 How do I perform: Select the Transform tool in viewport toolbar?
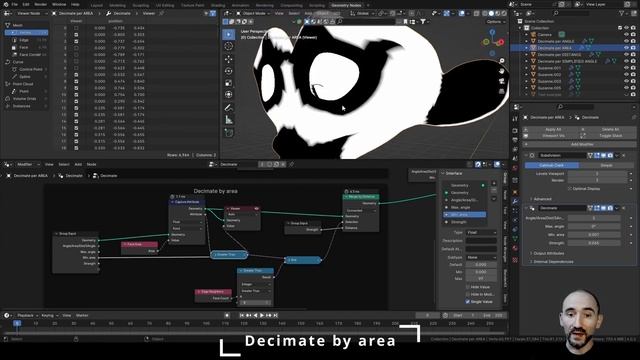(x=229, y=95)
